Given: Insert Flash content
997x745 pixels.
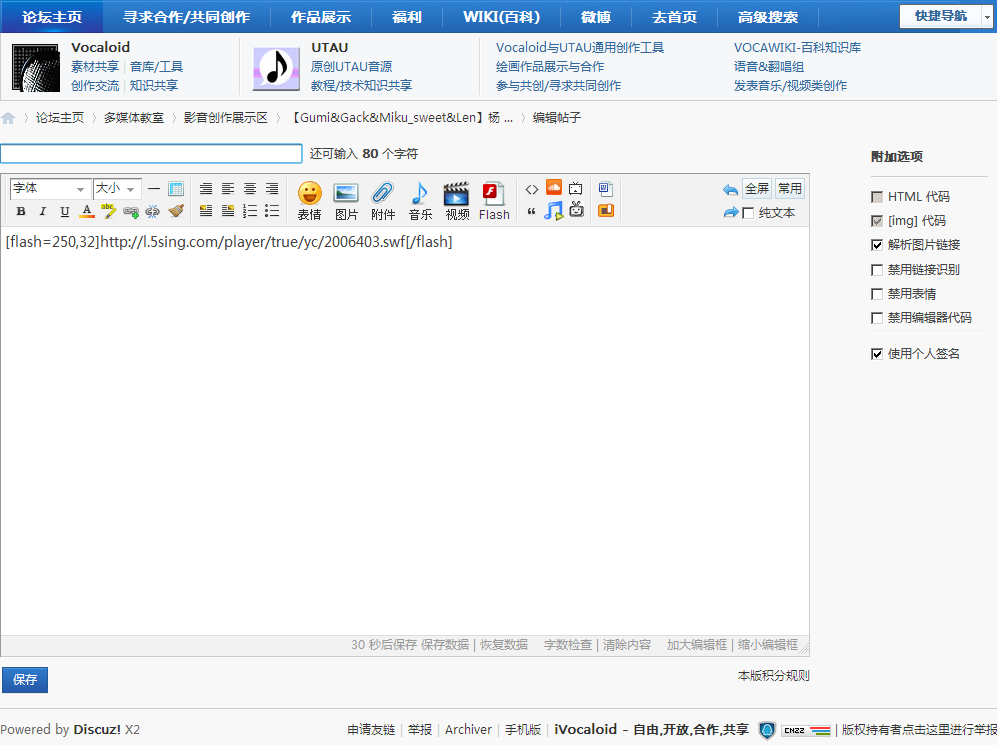Looking at the screenshot, I should [x=494, y=201].
